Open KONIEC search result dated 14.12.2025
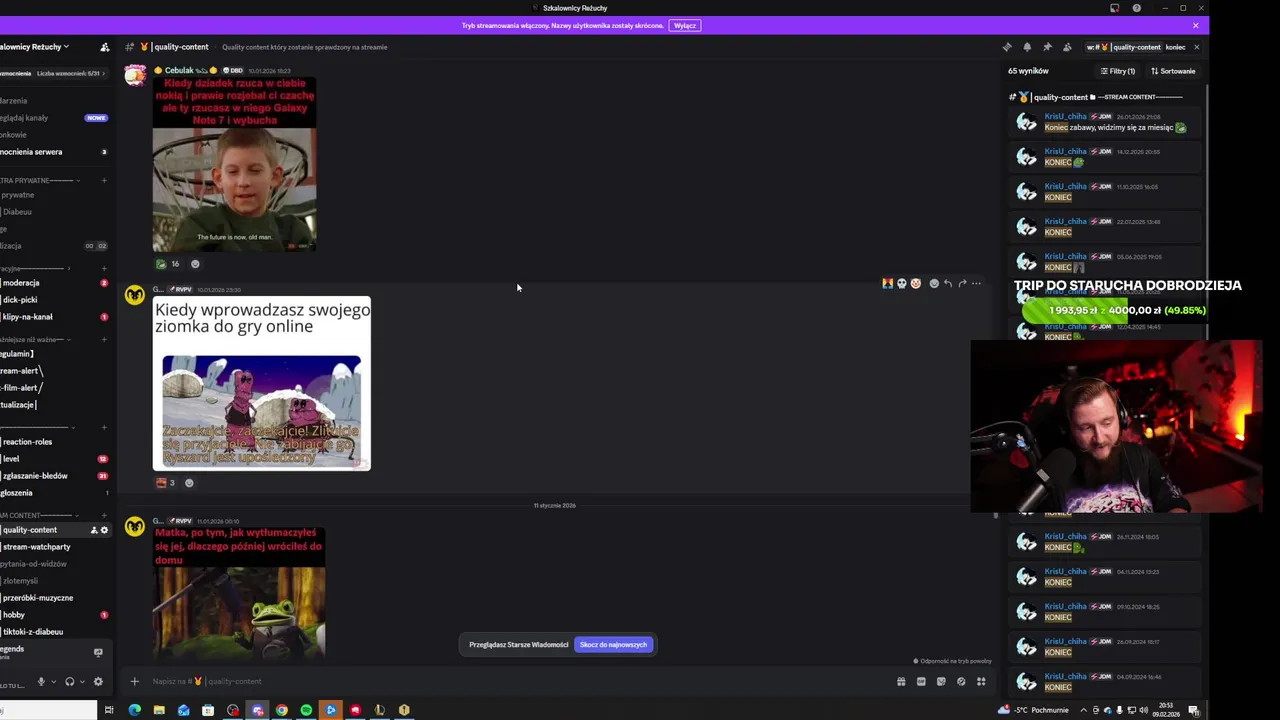The image size is (1280, 720). coord(1105,157)
